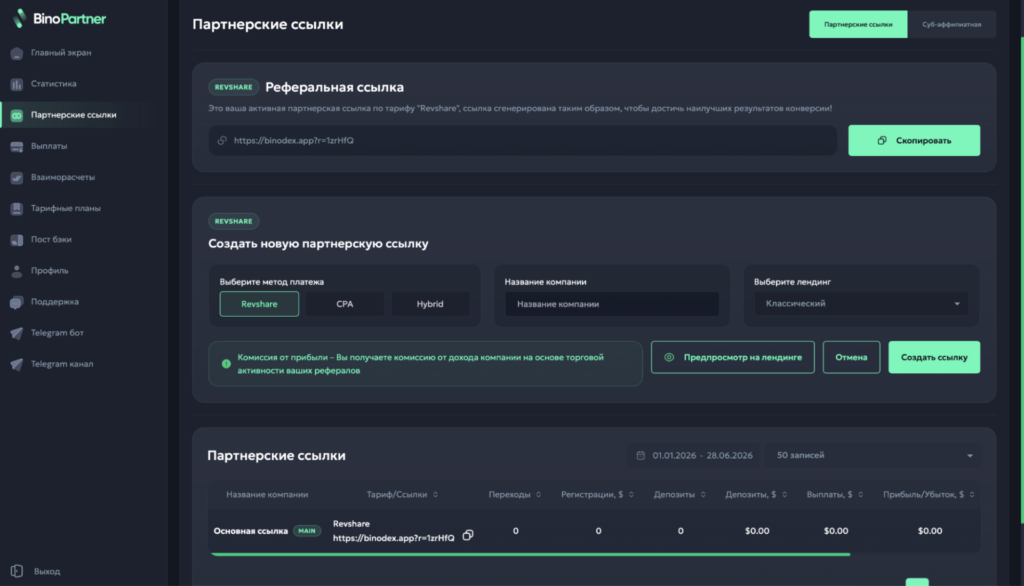The height and width of the screenshot is (586, 1024).
Task: Click the Скопировать button
Action: [914, 140]
